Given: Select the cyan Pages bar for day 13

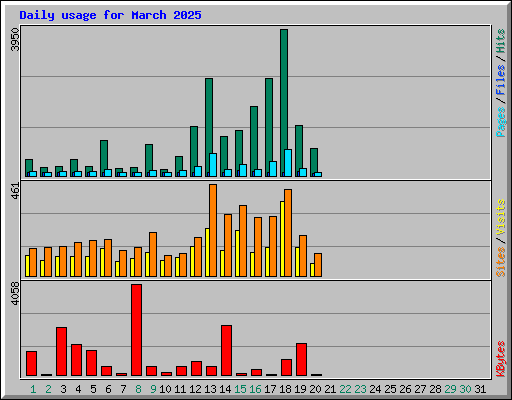Looking at the screenshot, I should pyautogui.click(x=213, y=165).
